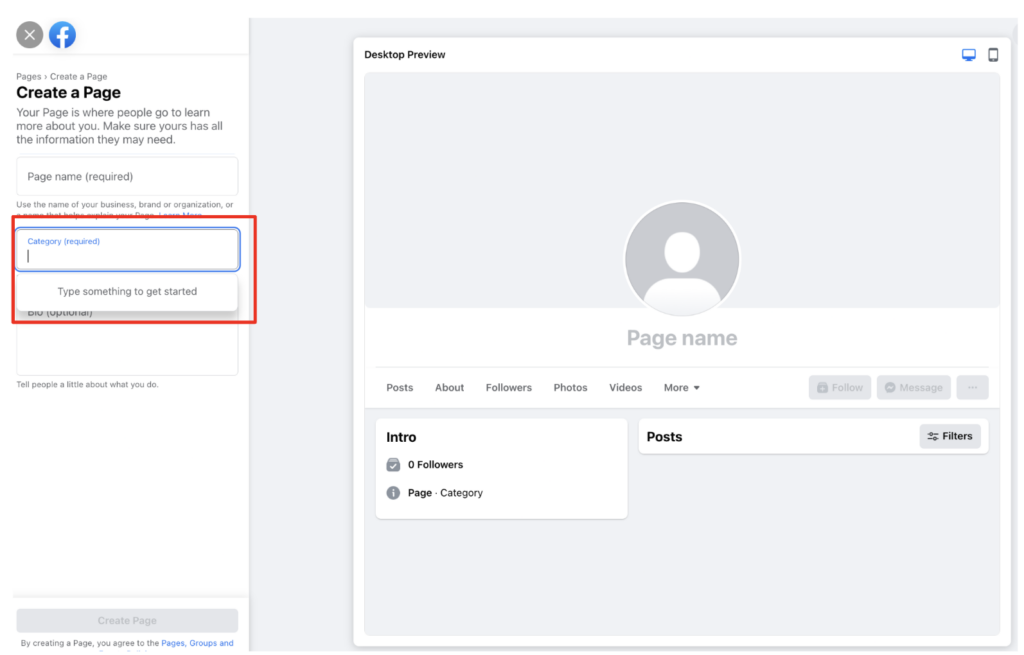The height and width of the screenshot is (655, 1024).
Task: Open the three-dot options button
Action: (x=972, y=387)
